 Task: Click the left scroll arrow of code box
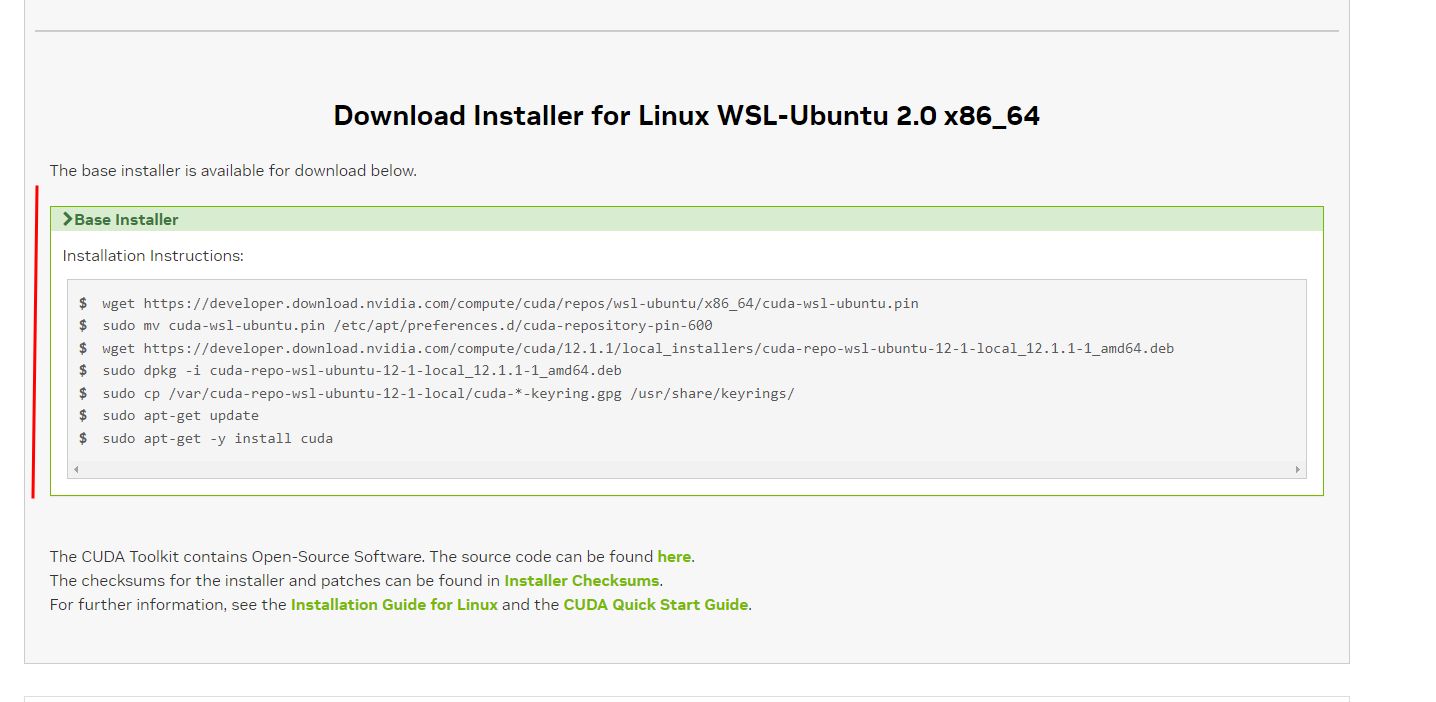76,467
